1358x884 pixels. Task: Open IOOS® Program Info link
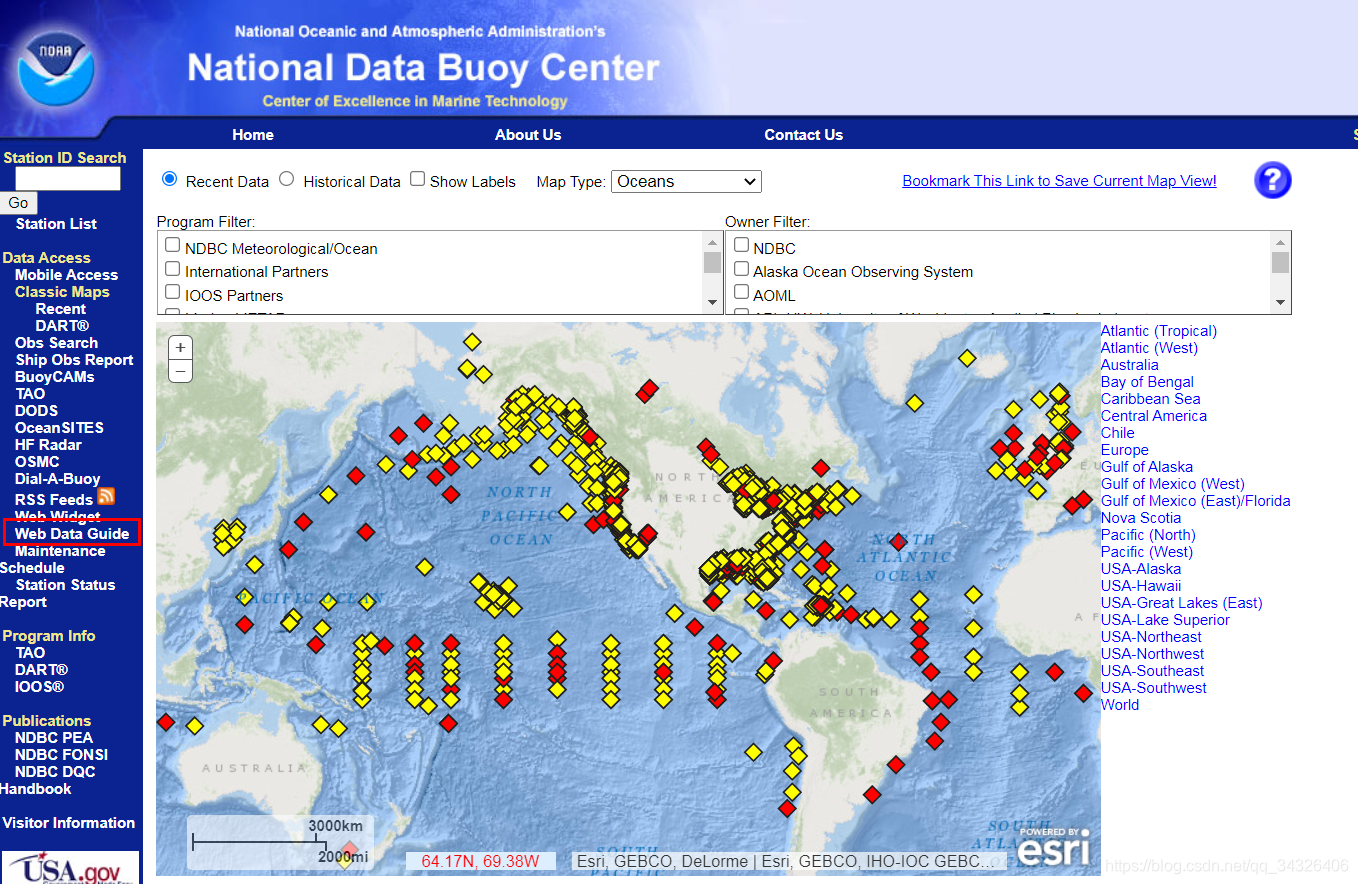[40, 687]
